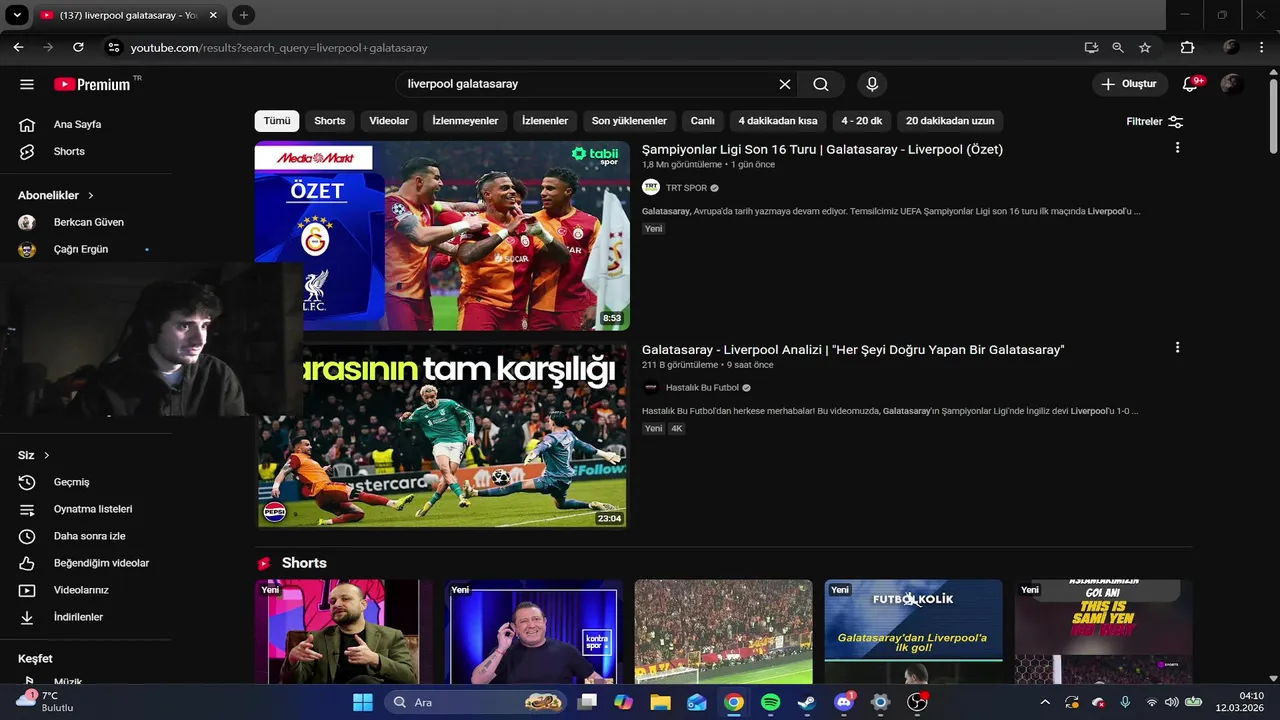Open the Hastalık Bu Futbol channel link
This screenshot has width=1280, height=720.
click(x=702, y=388)
